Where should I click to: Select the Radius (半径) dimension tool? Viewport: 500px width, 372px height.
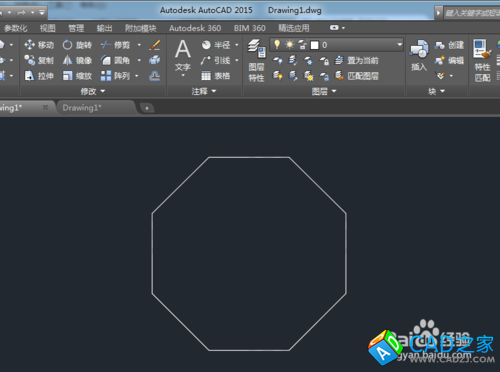point(216,45)
